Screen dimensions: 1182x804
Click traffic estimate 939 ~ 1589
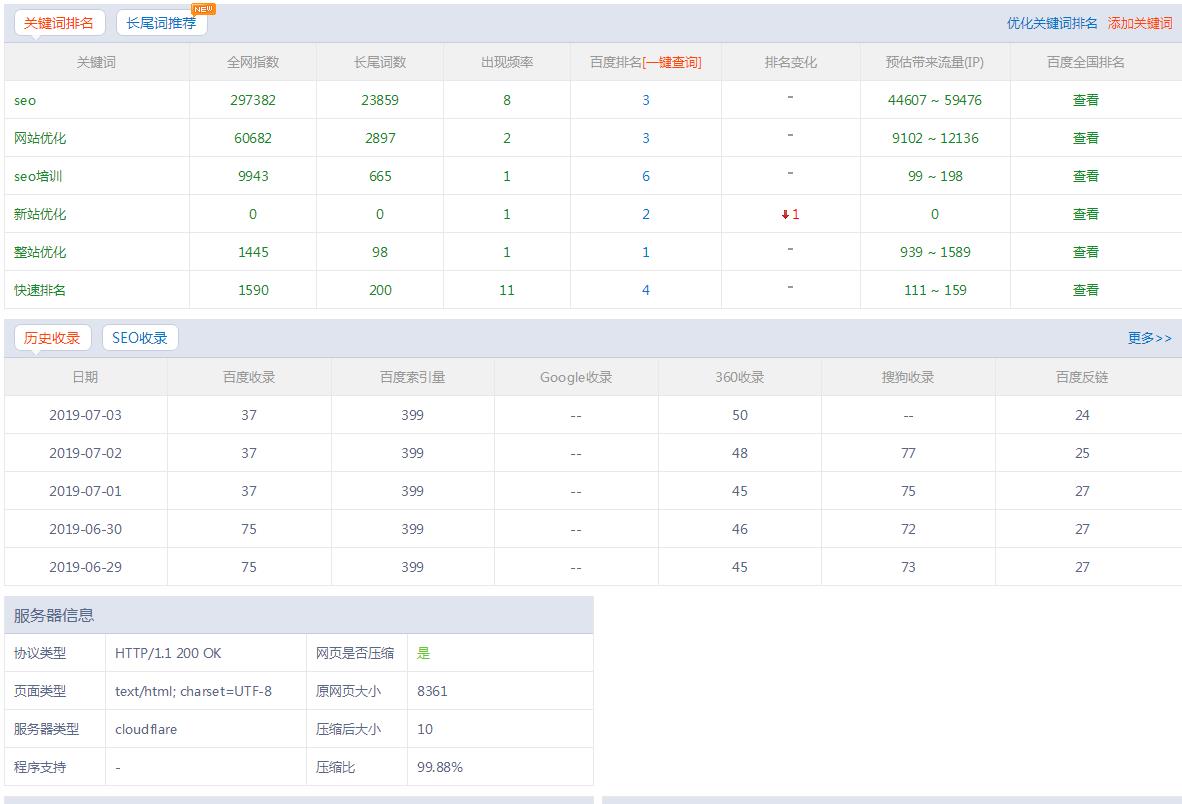(x=935, y=252)
